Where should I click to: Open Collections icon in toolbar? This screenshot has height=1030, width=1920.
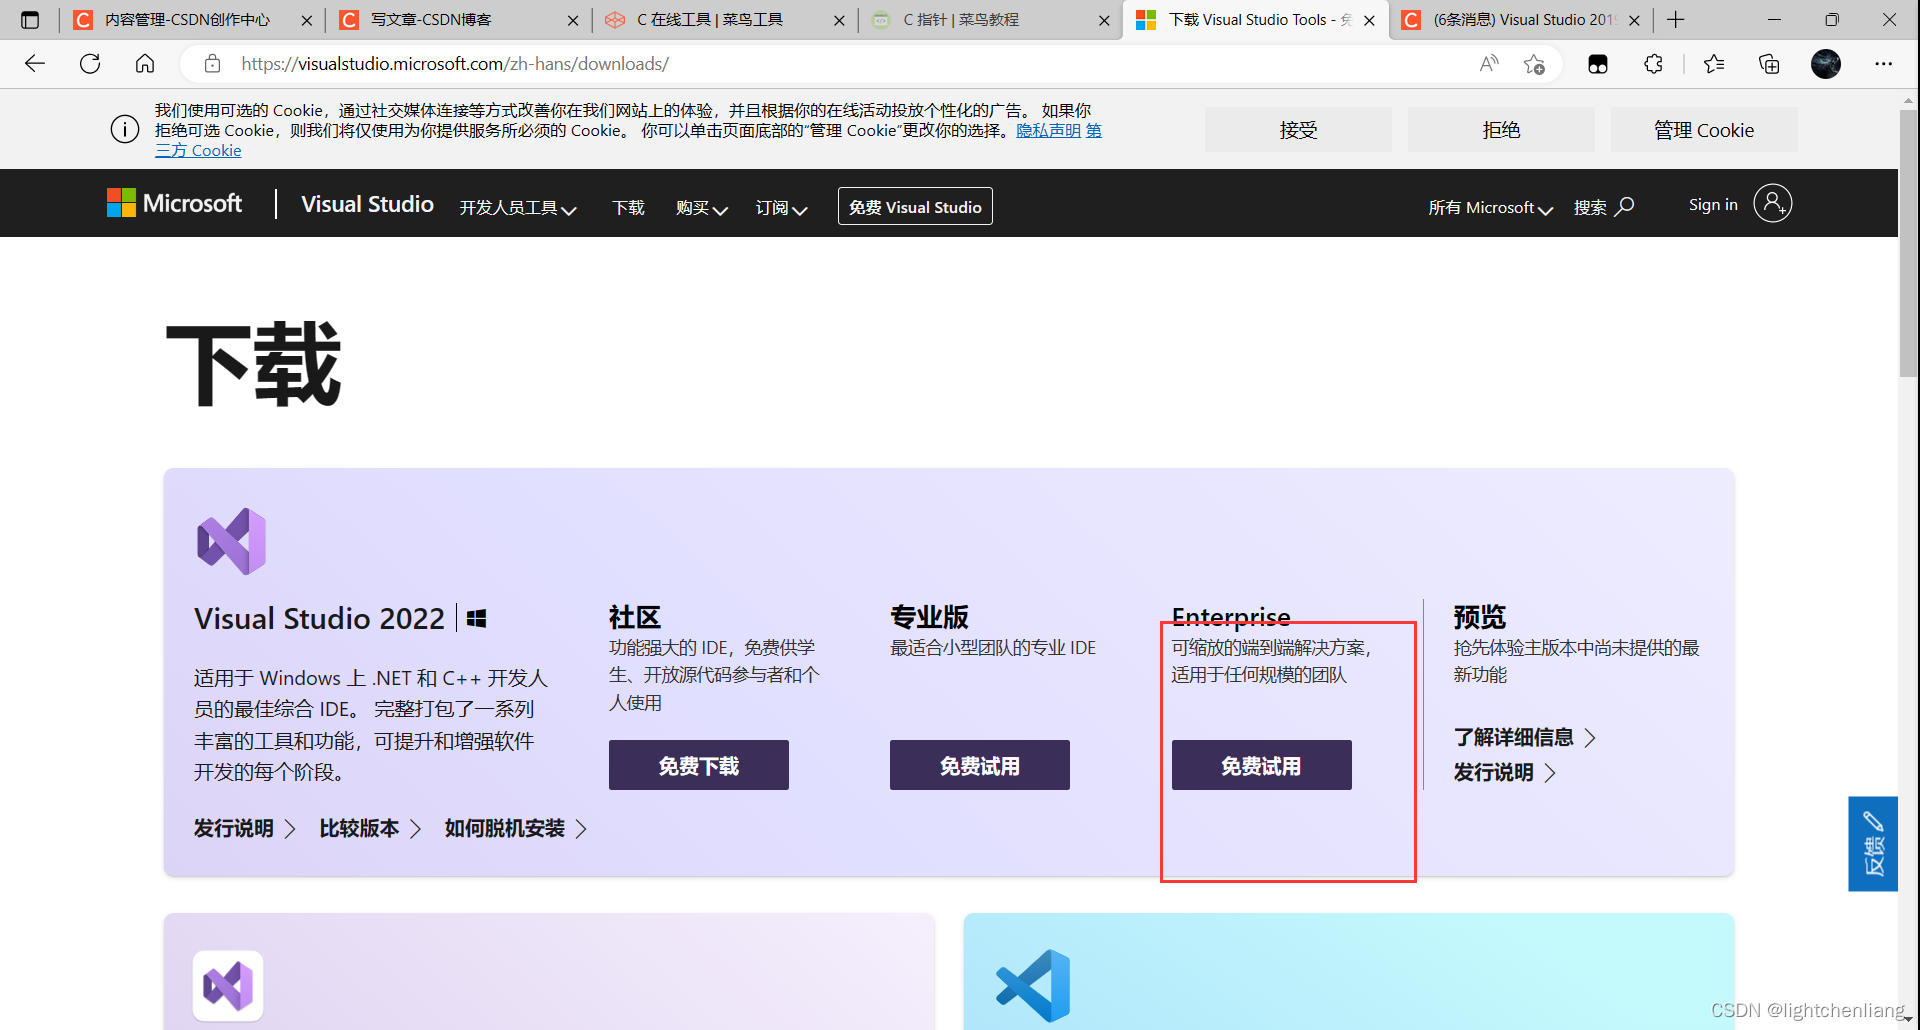click(x=1769, y=64)
